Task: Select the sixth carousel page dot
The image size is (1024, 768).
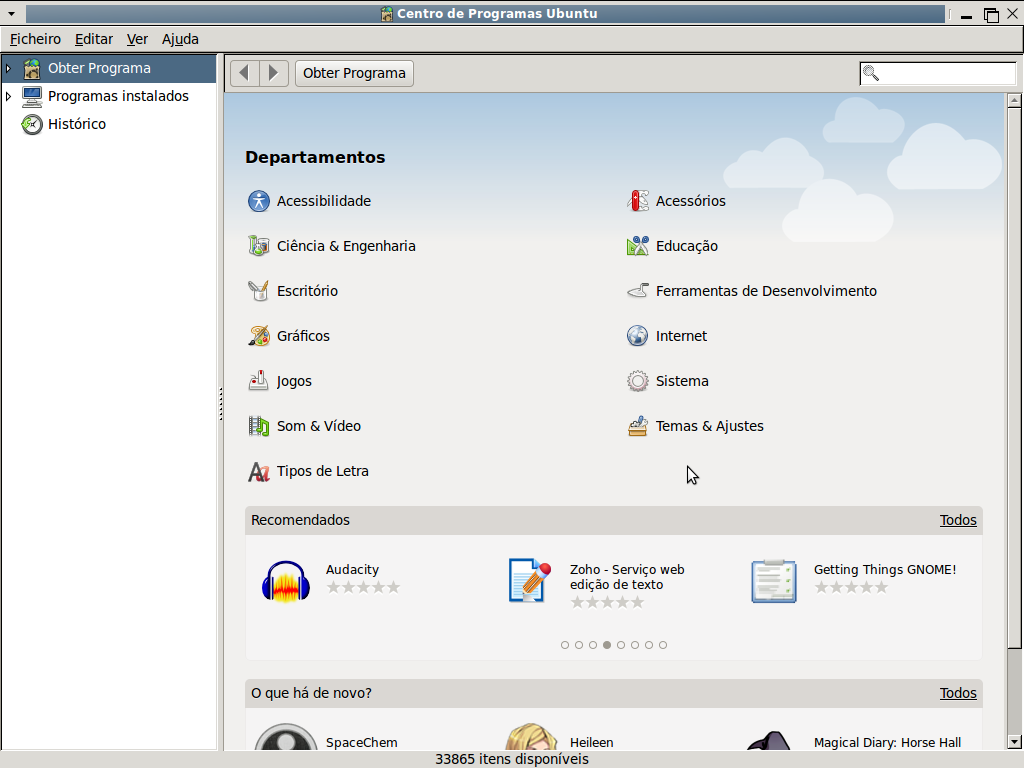Action: click(635, 645)
